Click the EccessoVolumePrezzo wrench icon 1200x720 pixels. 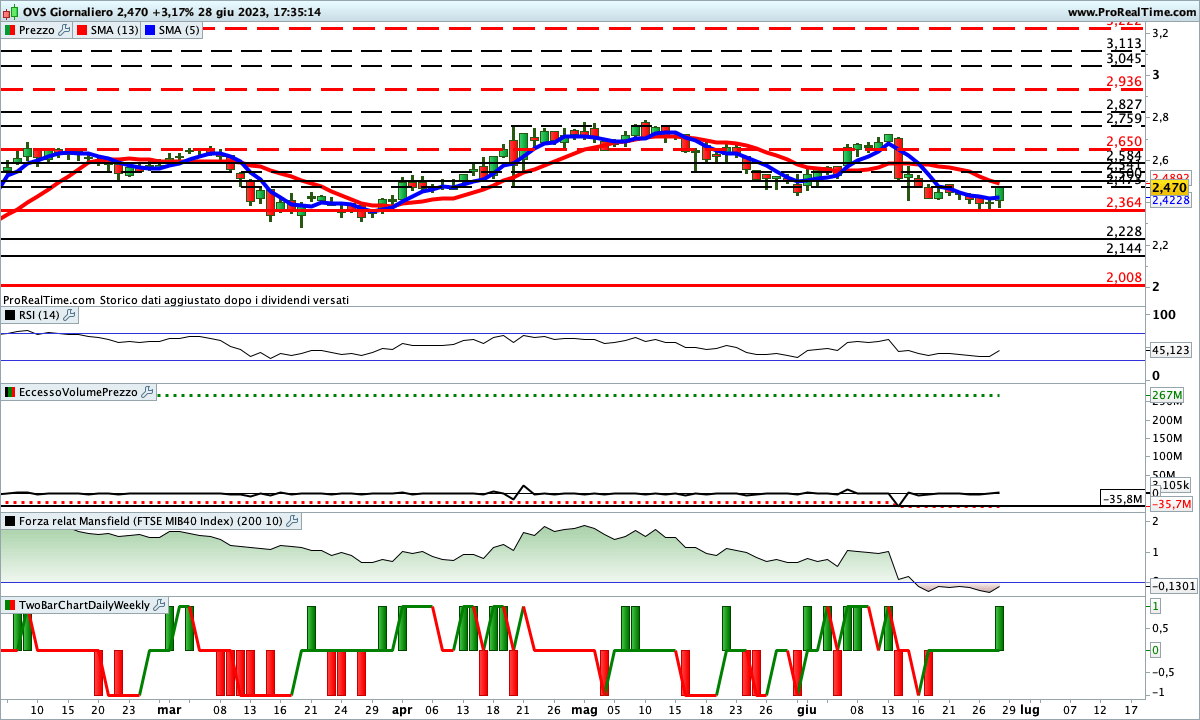147,393
